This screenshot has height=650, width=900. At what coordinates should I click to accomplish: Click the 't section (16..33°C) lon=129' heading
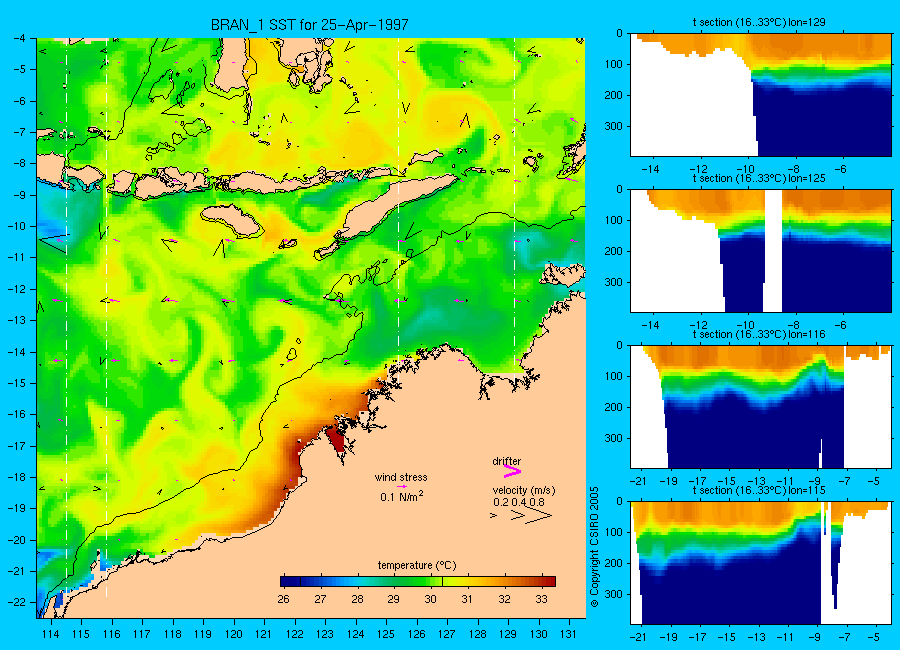759,22
